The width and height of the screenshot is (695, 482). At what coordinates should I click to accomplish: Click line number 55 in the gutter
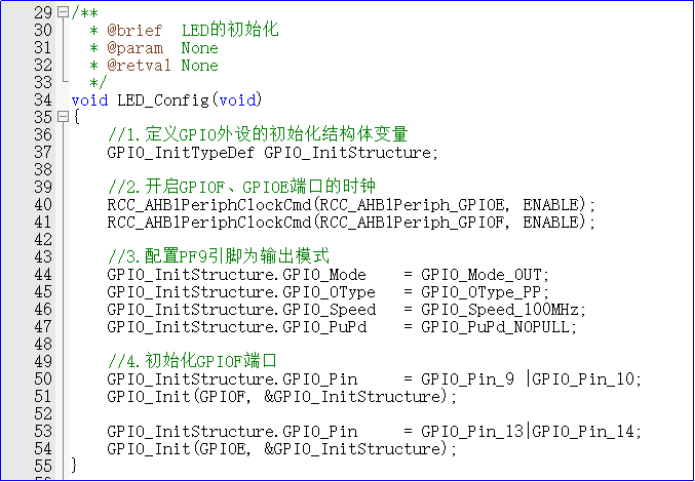point(42,466)
